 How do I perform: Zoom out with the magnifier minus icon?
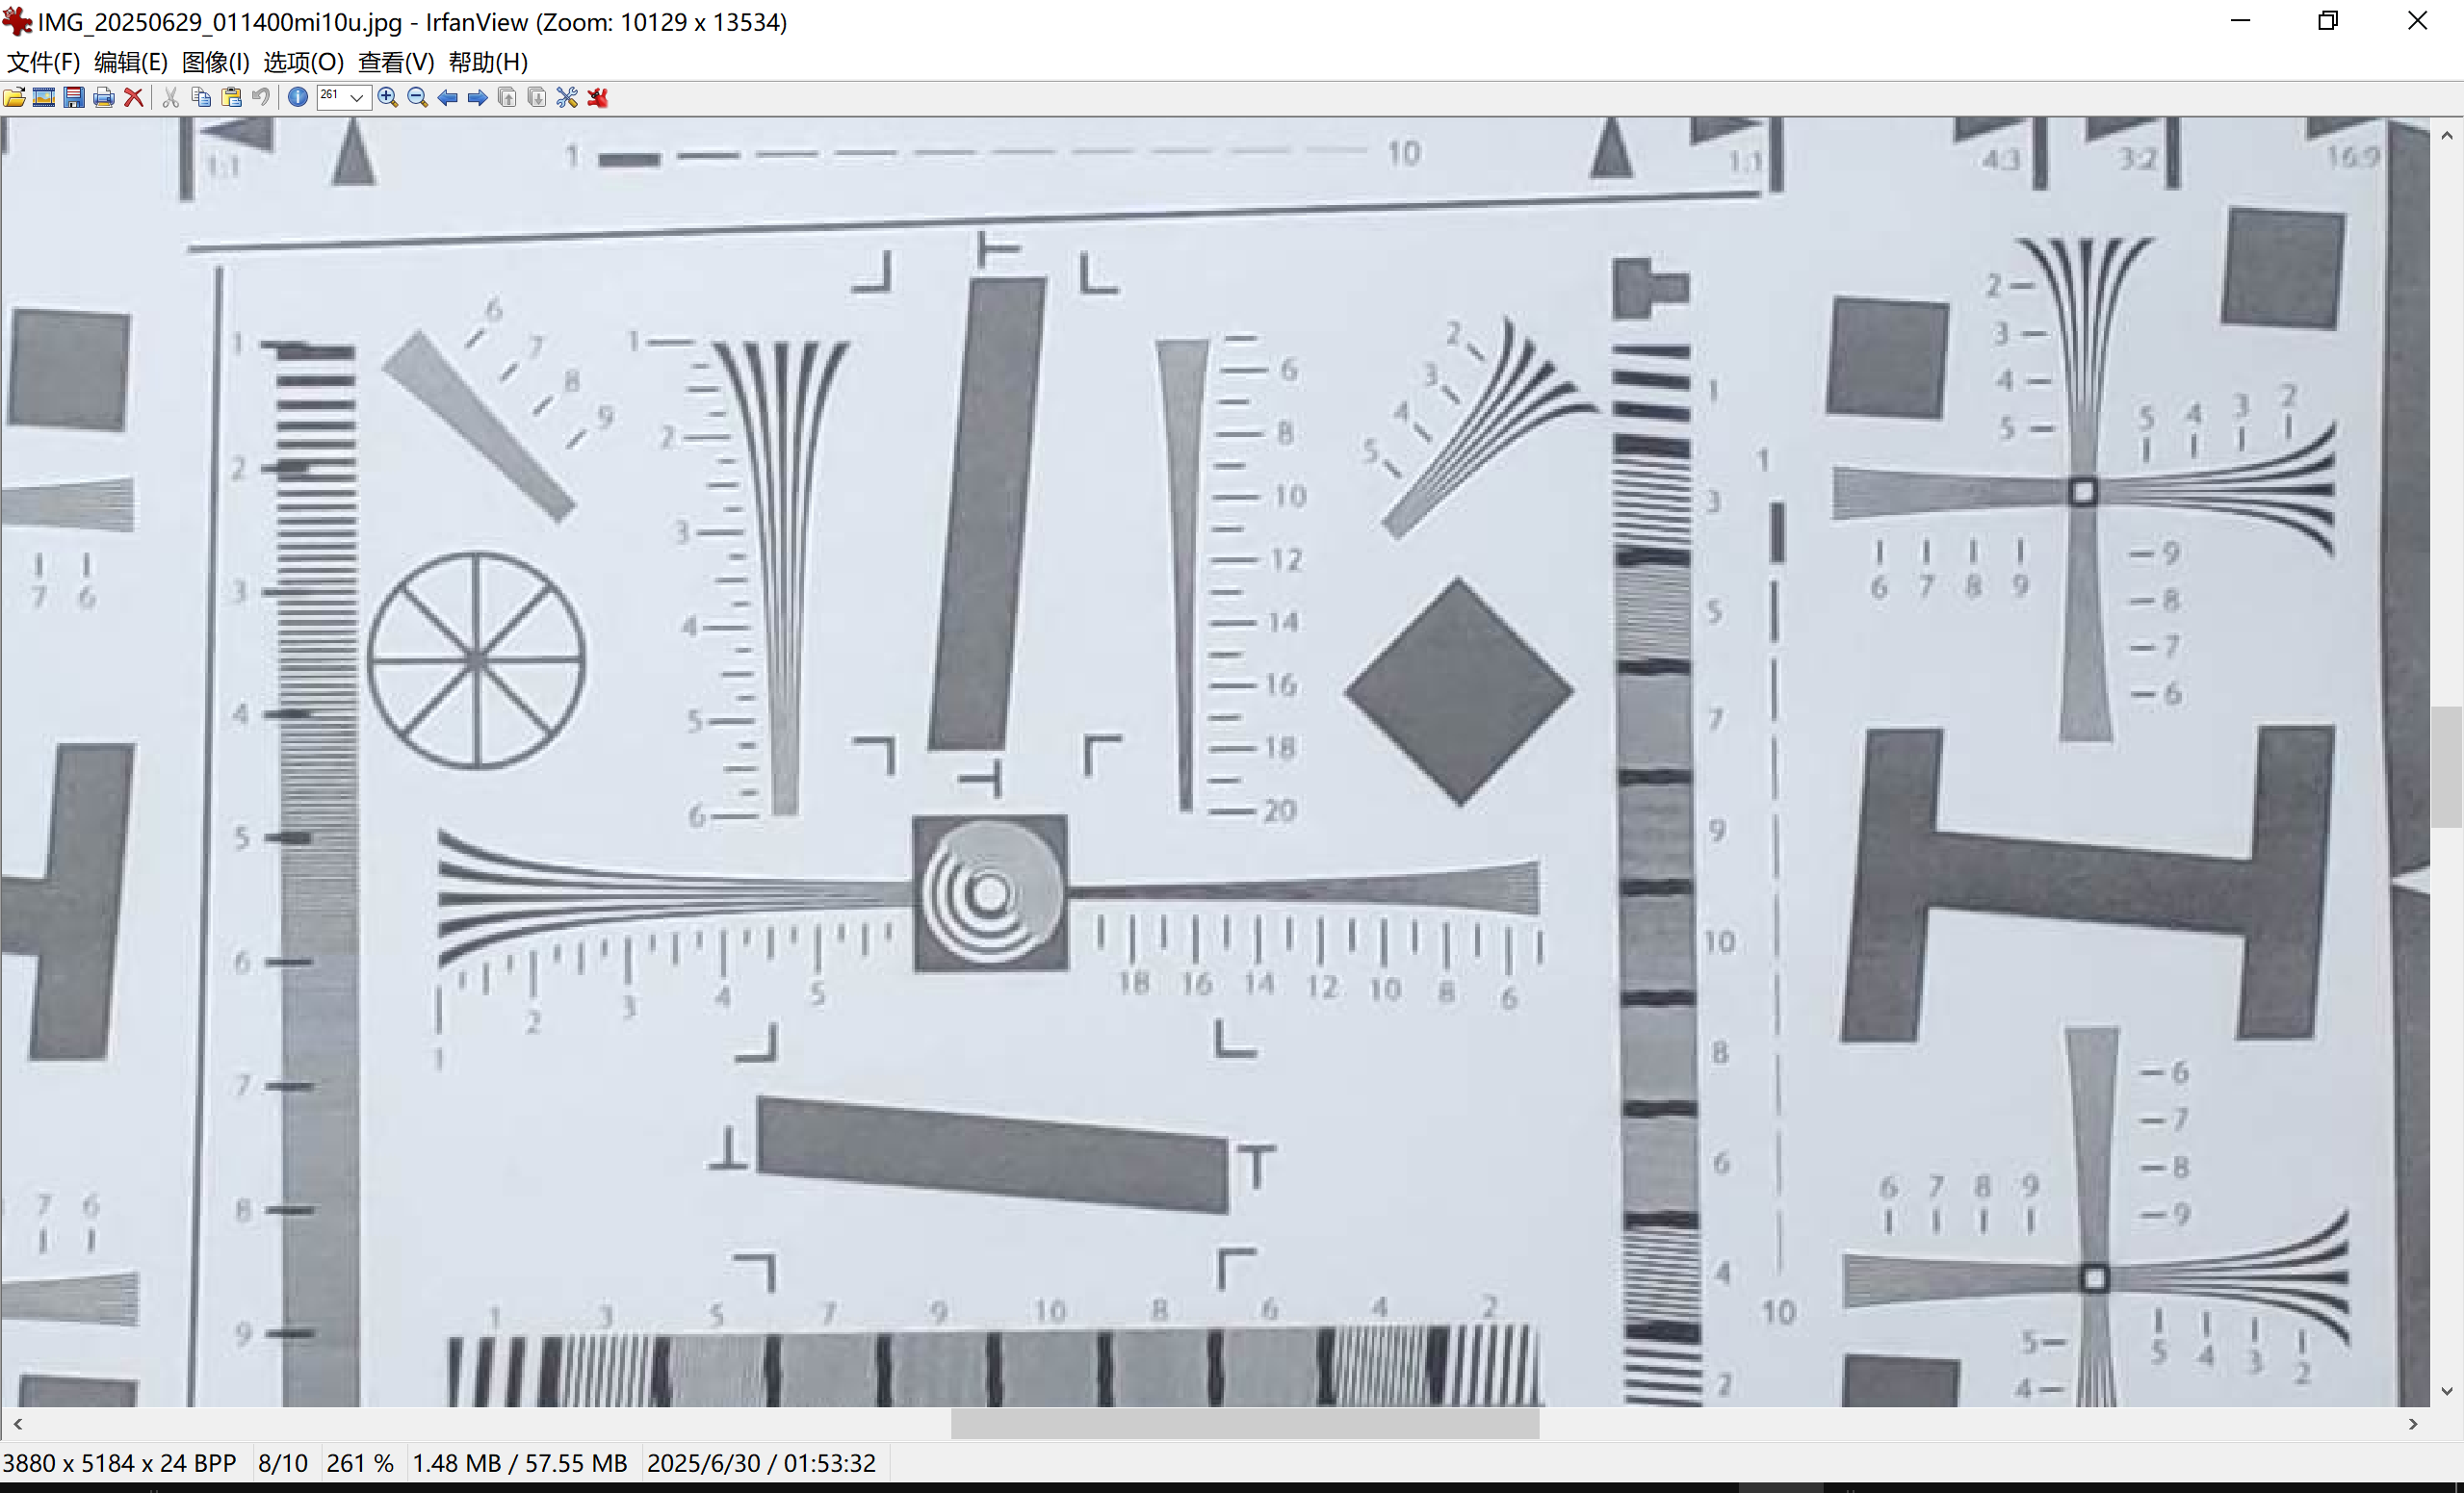tap(418, 97)
